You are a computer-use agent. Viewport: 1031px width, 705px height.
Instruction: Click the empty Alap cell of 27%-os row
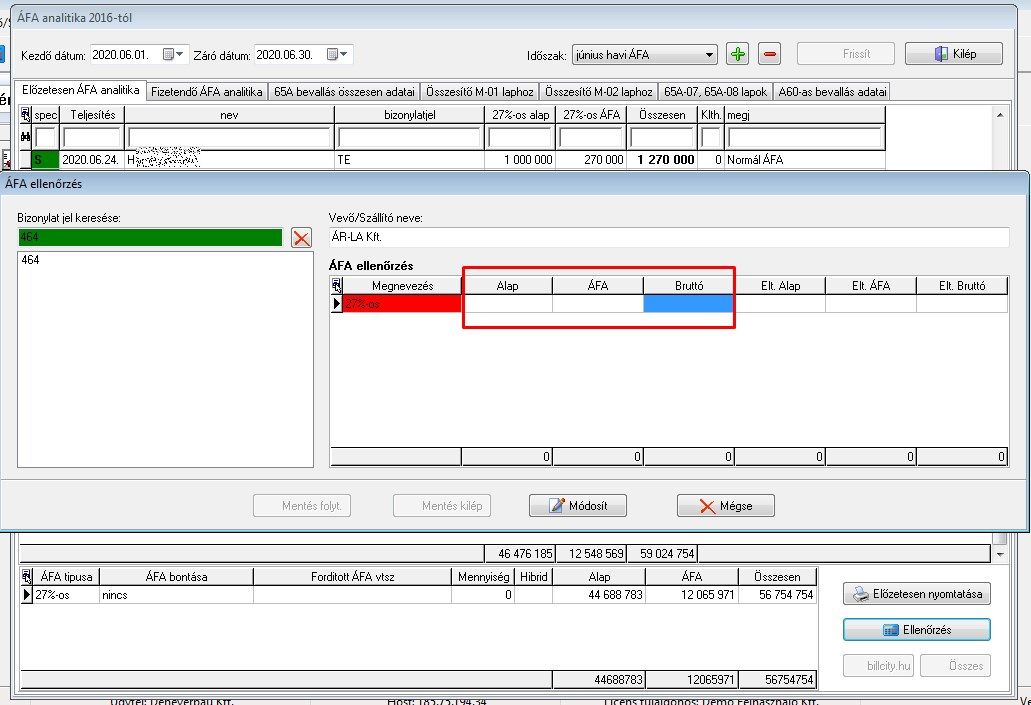pyautogui.click(x=507, y=303)
